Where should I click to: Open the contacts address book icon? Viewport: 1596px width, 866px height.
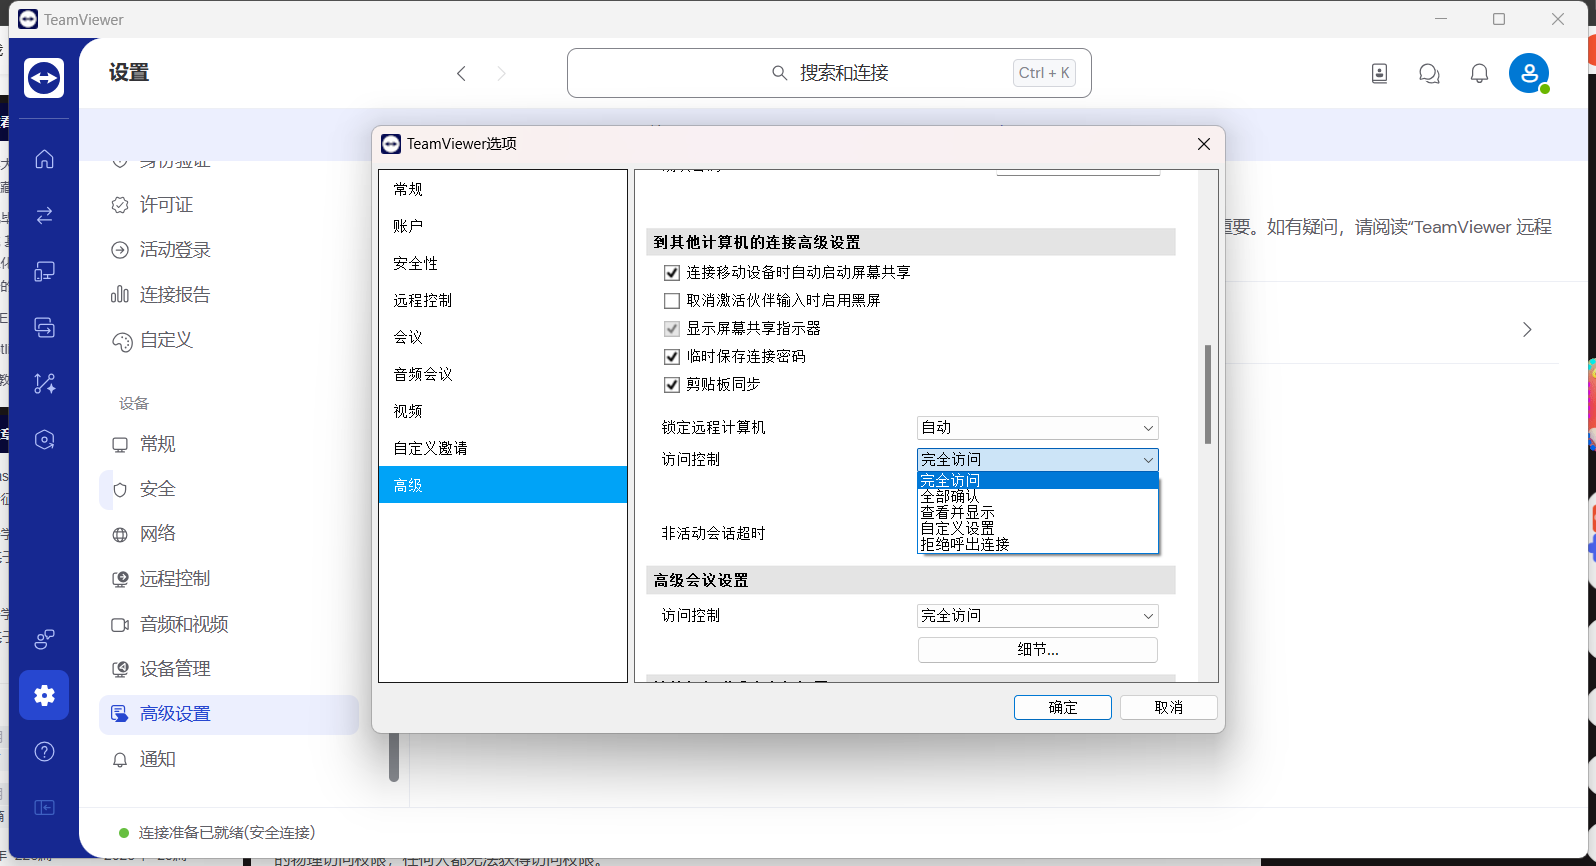pyautogui.click(x=1380, y=73)
